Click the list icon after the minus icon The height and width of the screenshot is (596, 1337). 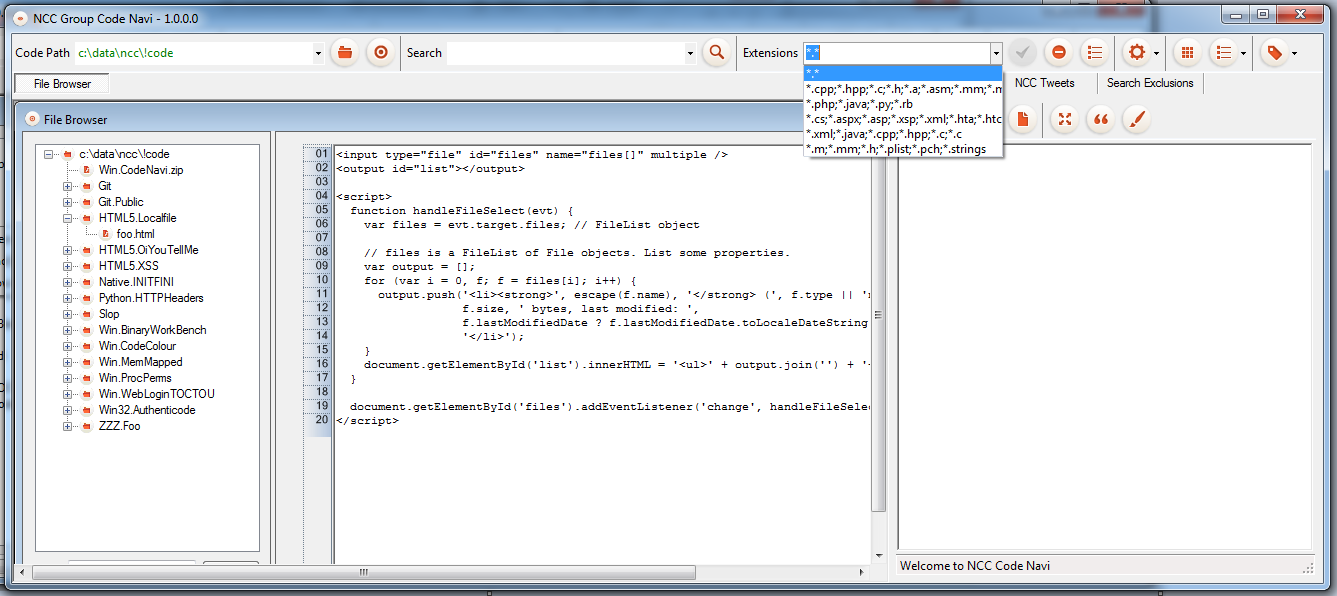click(1095, 52)
